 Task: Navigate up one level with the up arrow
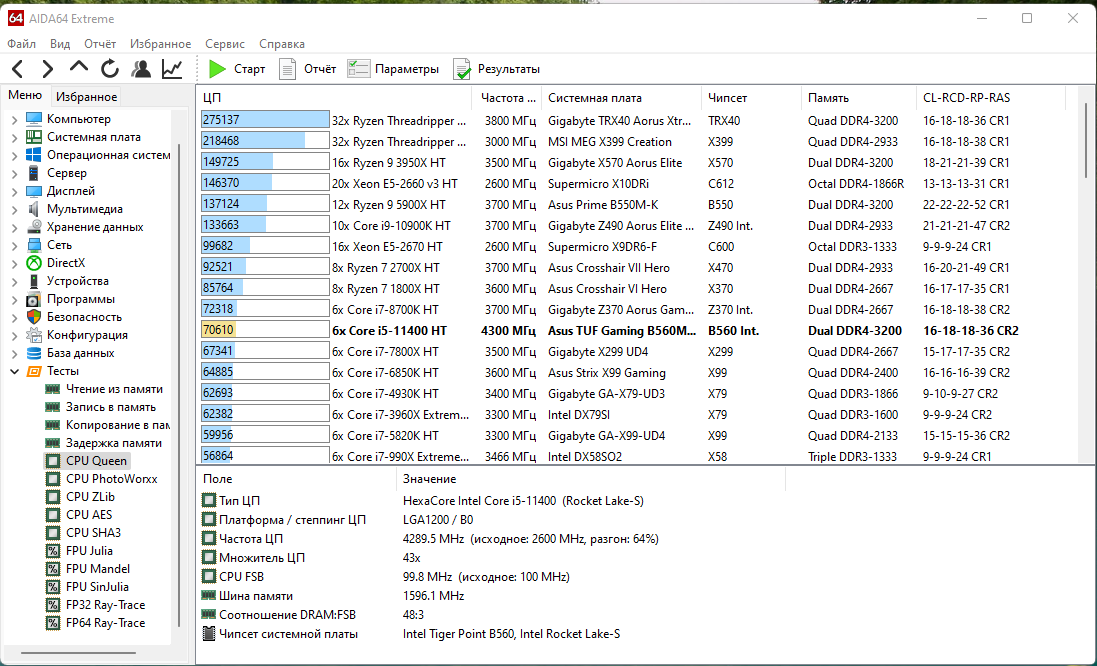pos(78,67)
